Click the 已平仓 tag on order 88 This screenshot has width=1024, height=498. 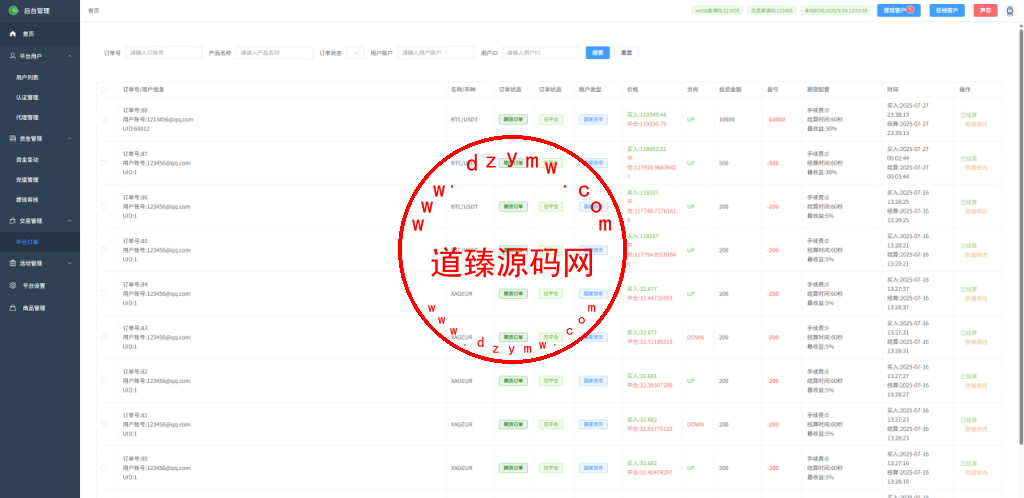[551, 119]
